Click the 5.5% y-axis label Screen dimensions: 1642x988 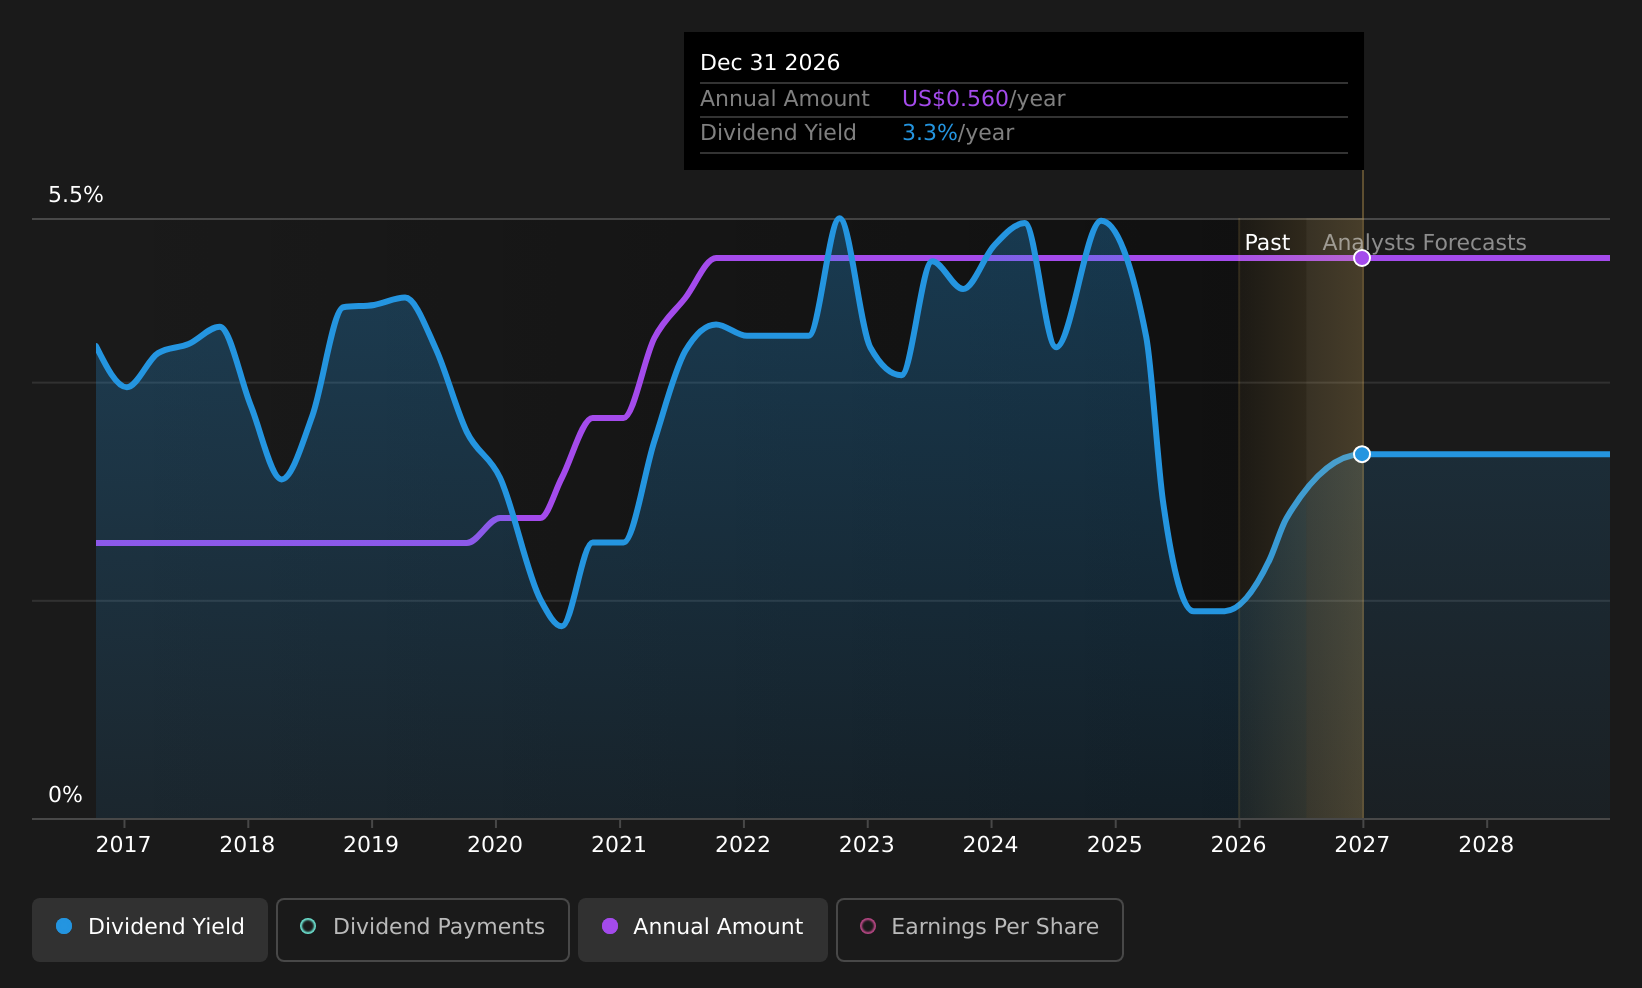click(76, 195)
